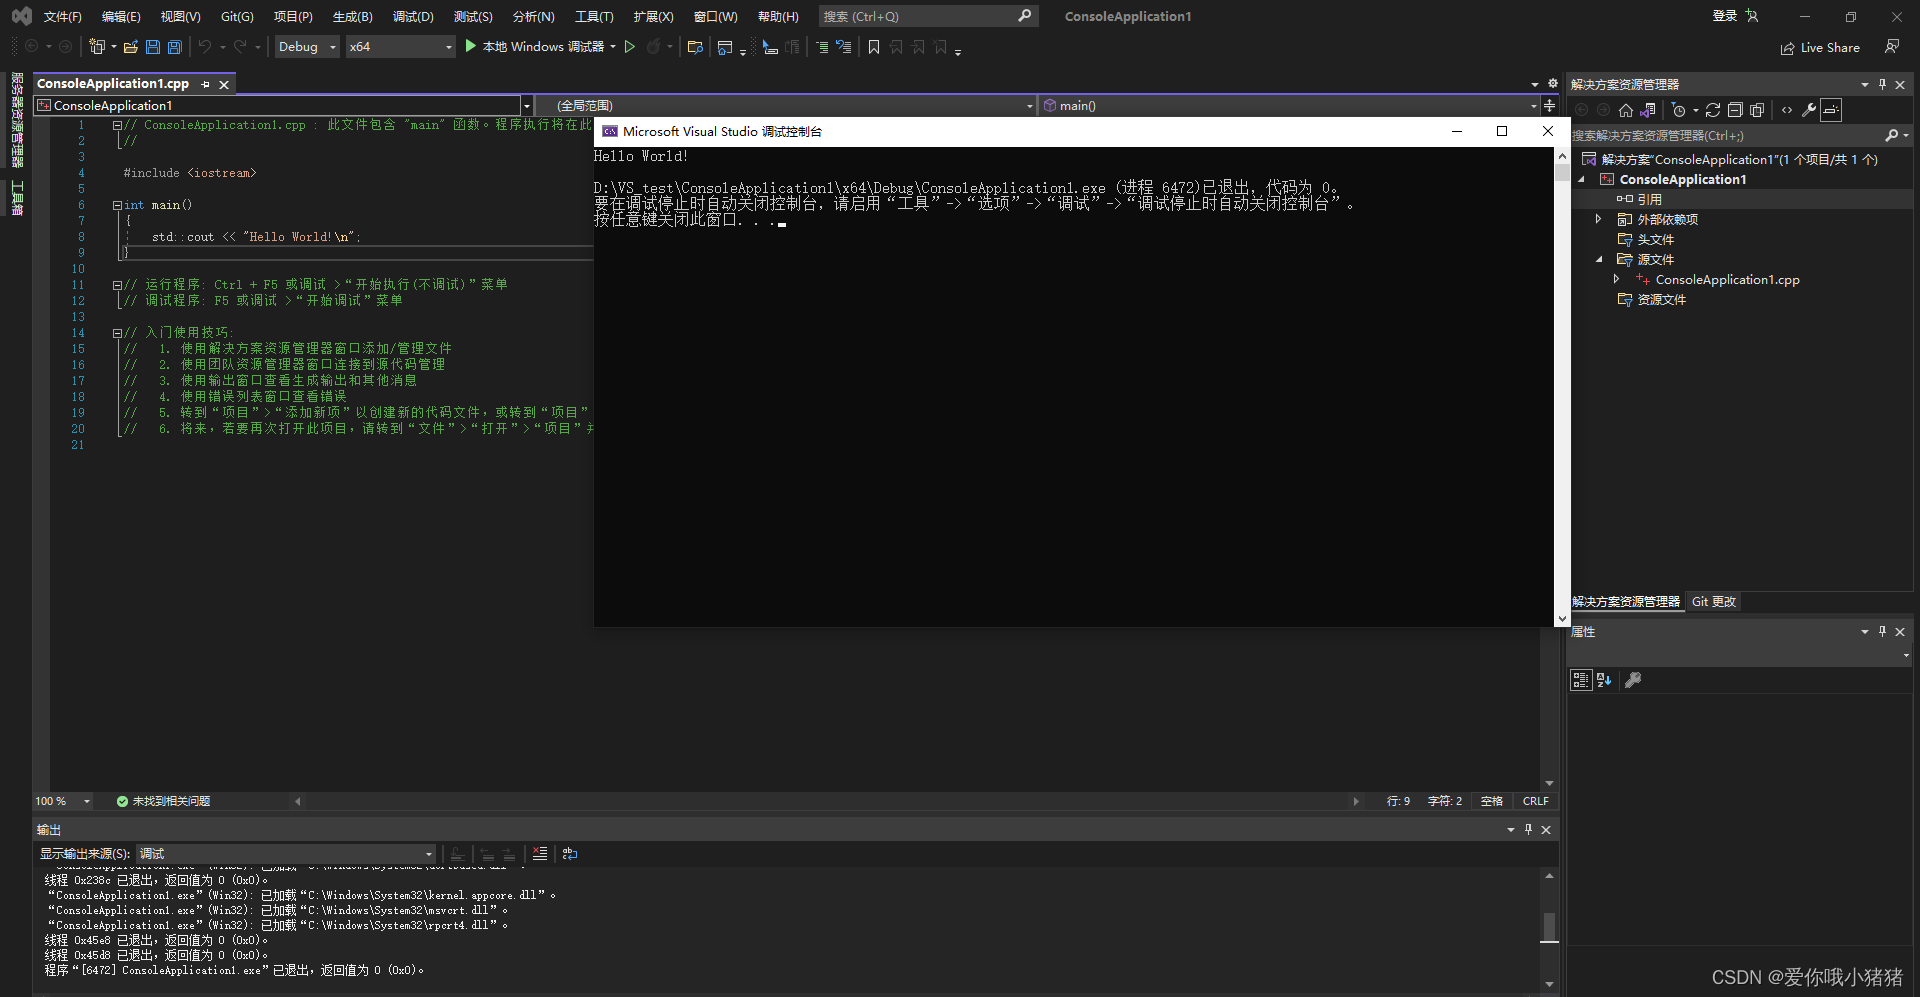The width and height of the screenshot is (1920, 997).
Task: Click the Open File folder icon
Action: click(130, 47)
